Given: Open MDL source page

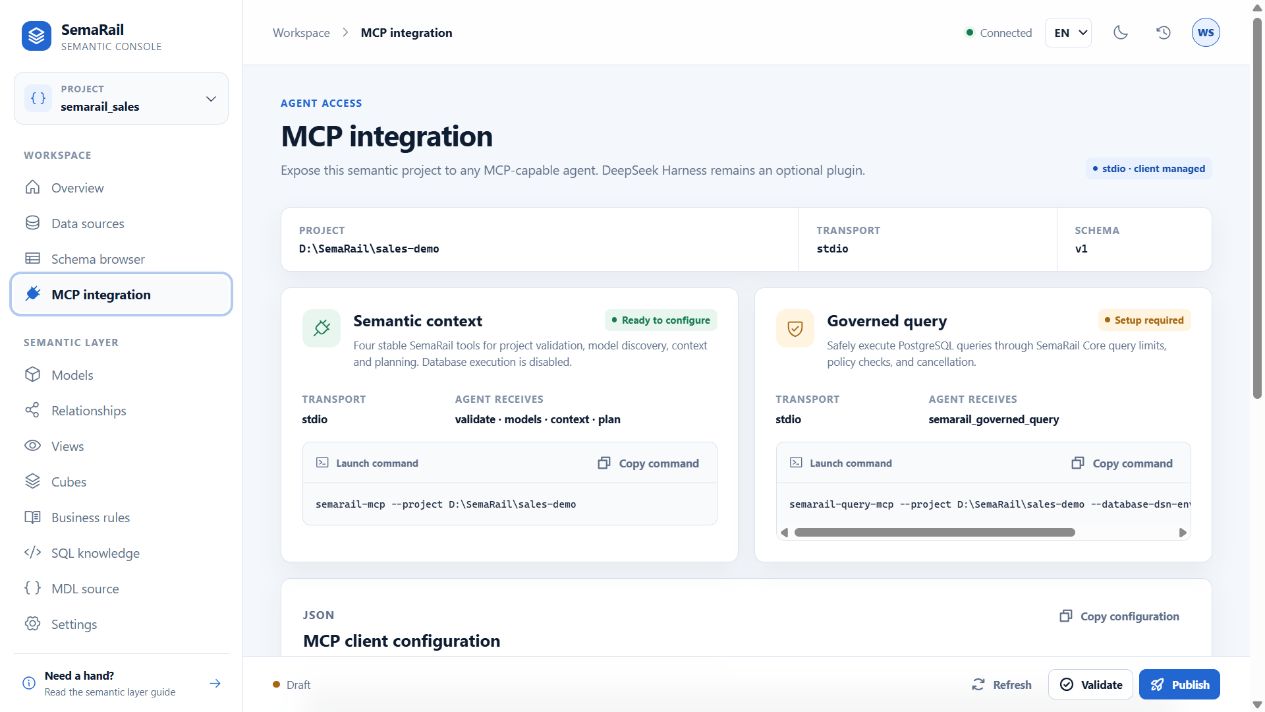Looking at the screenshot, I should pyautogui.click(x=121, y=589).
